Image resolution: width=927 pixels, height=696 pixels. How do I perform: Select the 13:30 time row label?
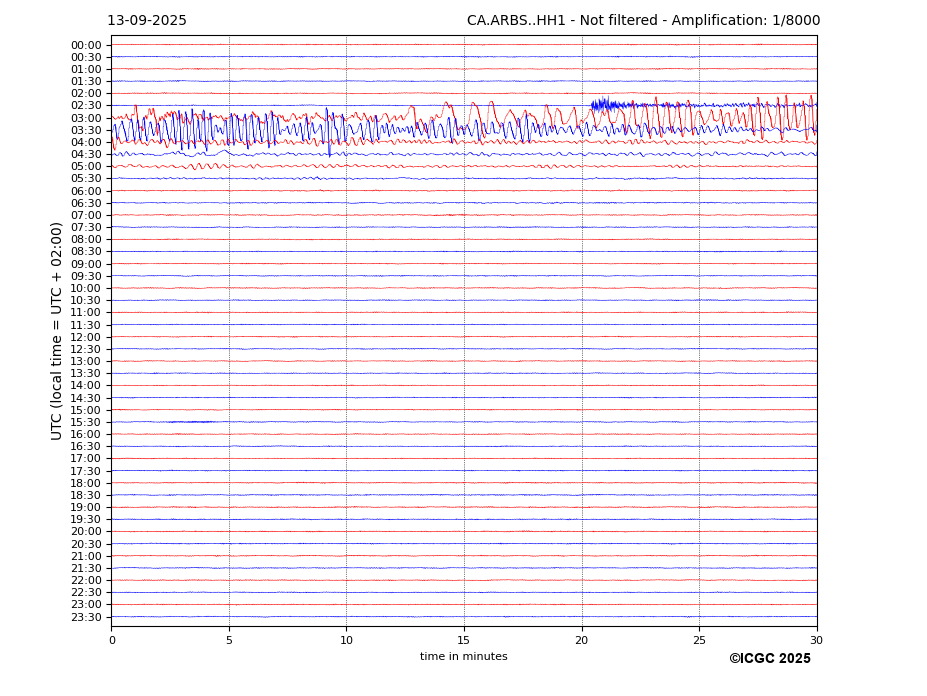point(86,374)
